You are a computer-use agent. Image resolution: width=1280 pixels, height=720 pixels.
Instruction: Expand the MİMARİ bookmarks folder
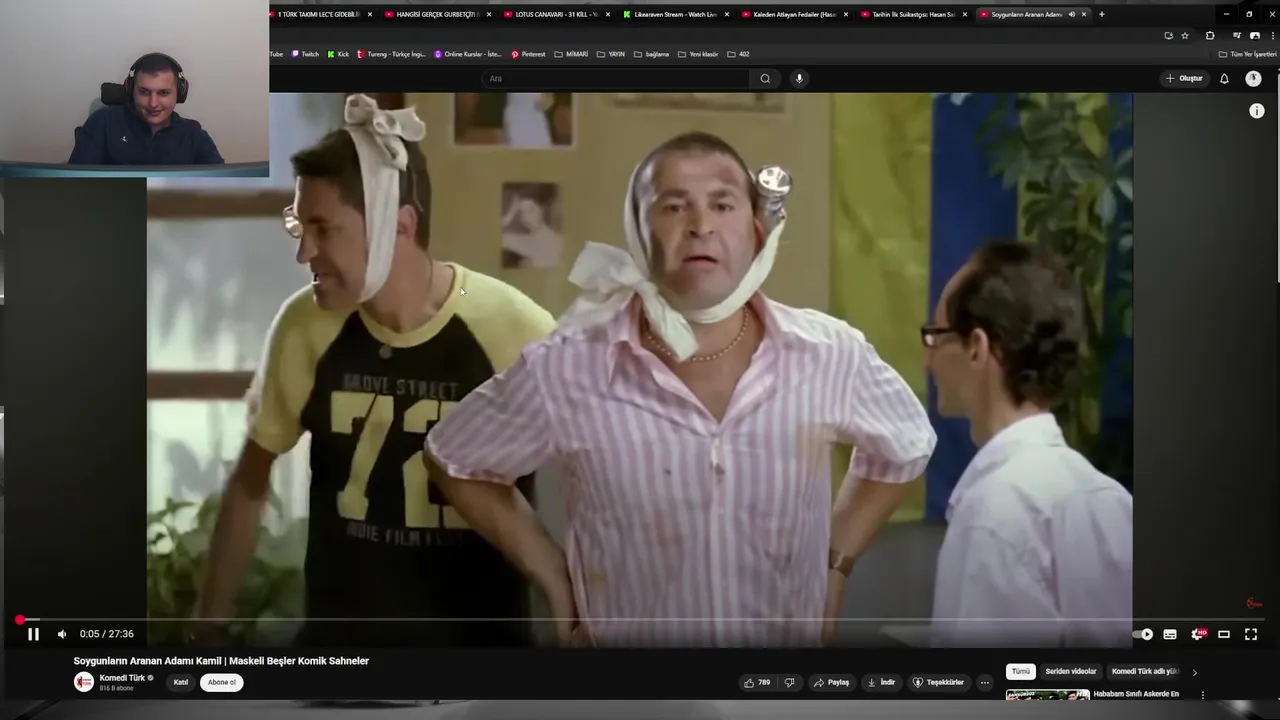(x=571, y=54)
